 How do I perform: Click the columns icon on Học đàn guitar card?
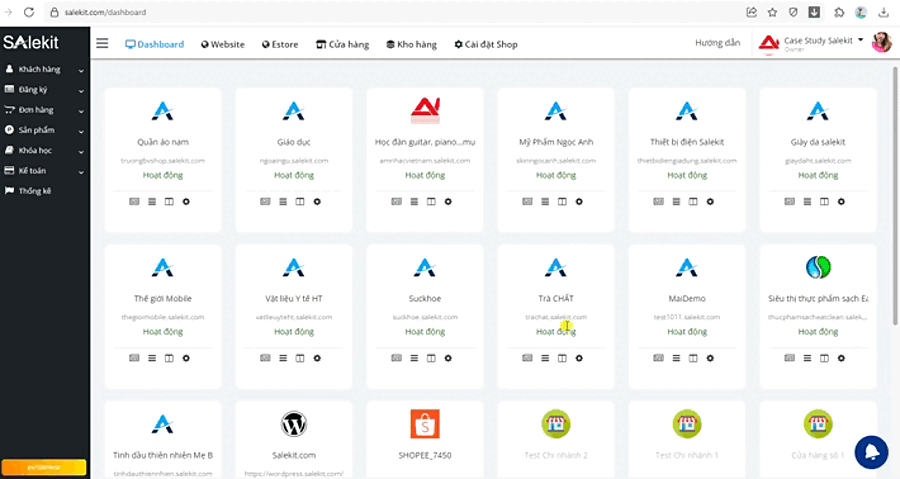[x=431, y=201]
